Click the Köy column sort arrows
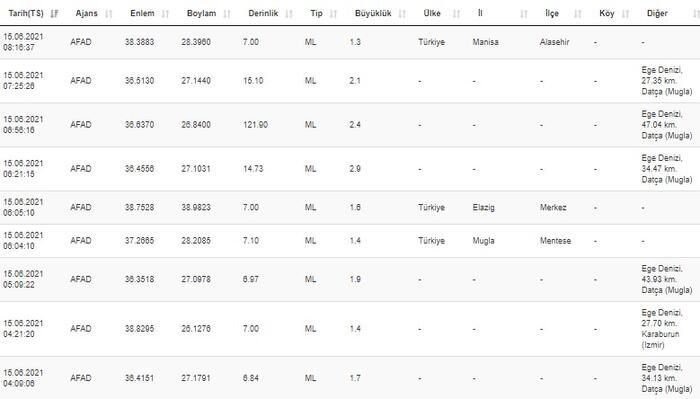 point(625,14)
